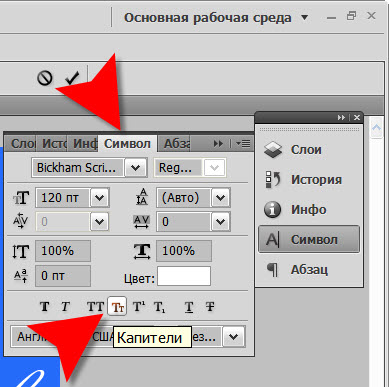Click the white Цвет text color swatch
The width and height of the screenshot is (389, 387).
coord(184,276)
